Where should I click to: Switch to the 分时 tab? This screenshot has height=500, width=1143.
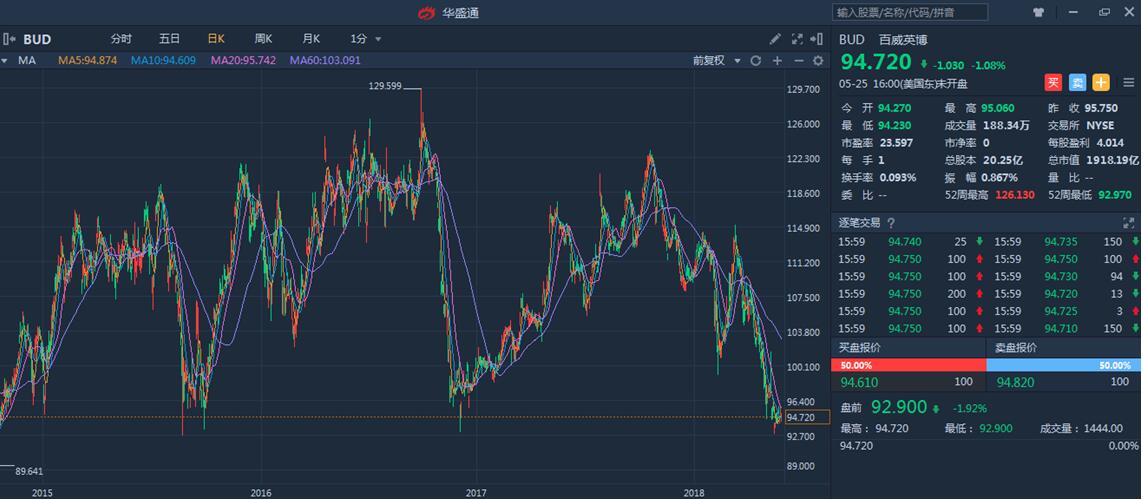pyautogui.click(x=121, y=39)
